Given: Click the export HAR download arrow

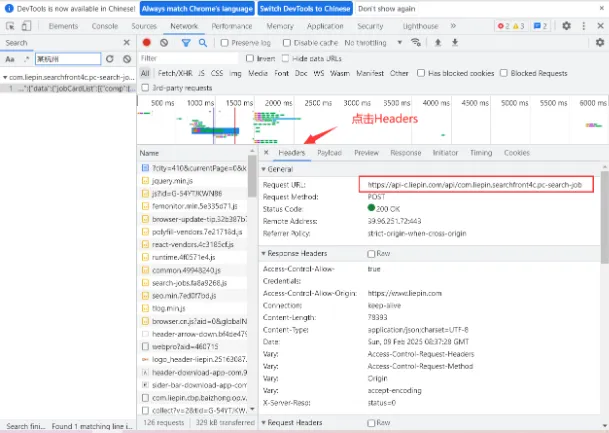Looking at the screenshot, I should click(455, 42).
